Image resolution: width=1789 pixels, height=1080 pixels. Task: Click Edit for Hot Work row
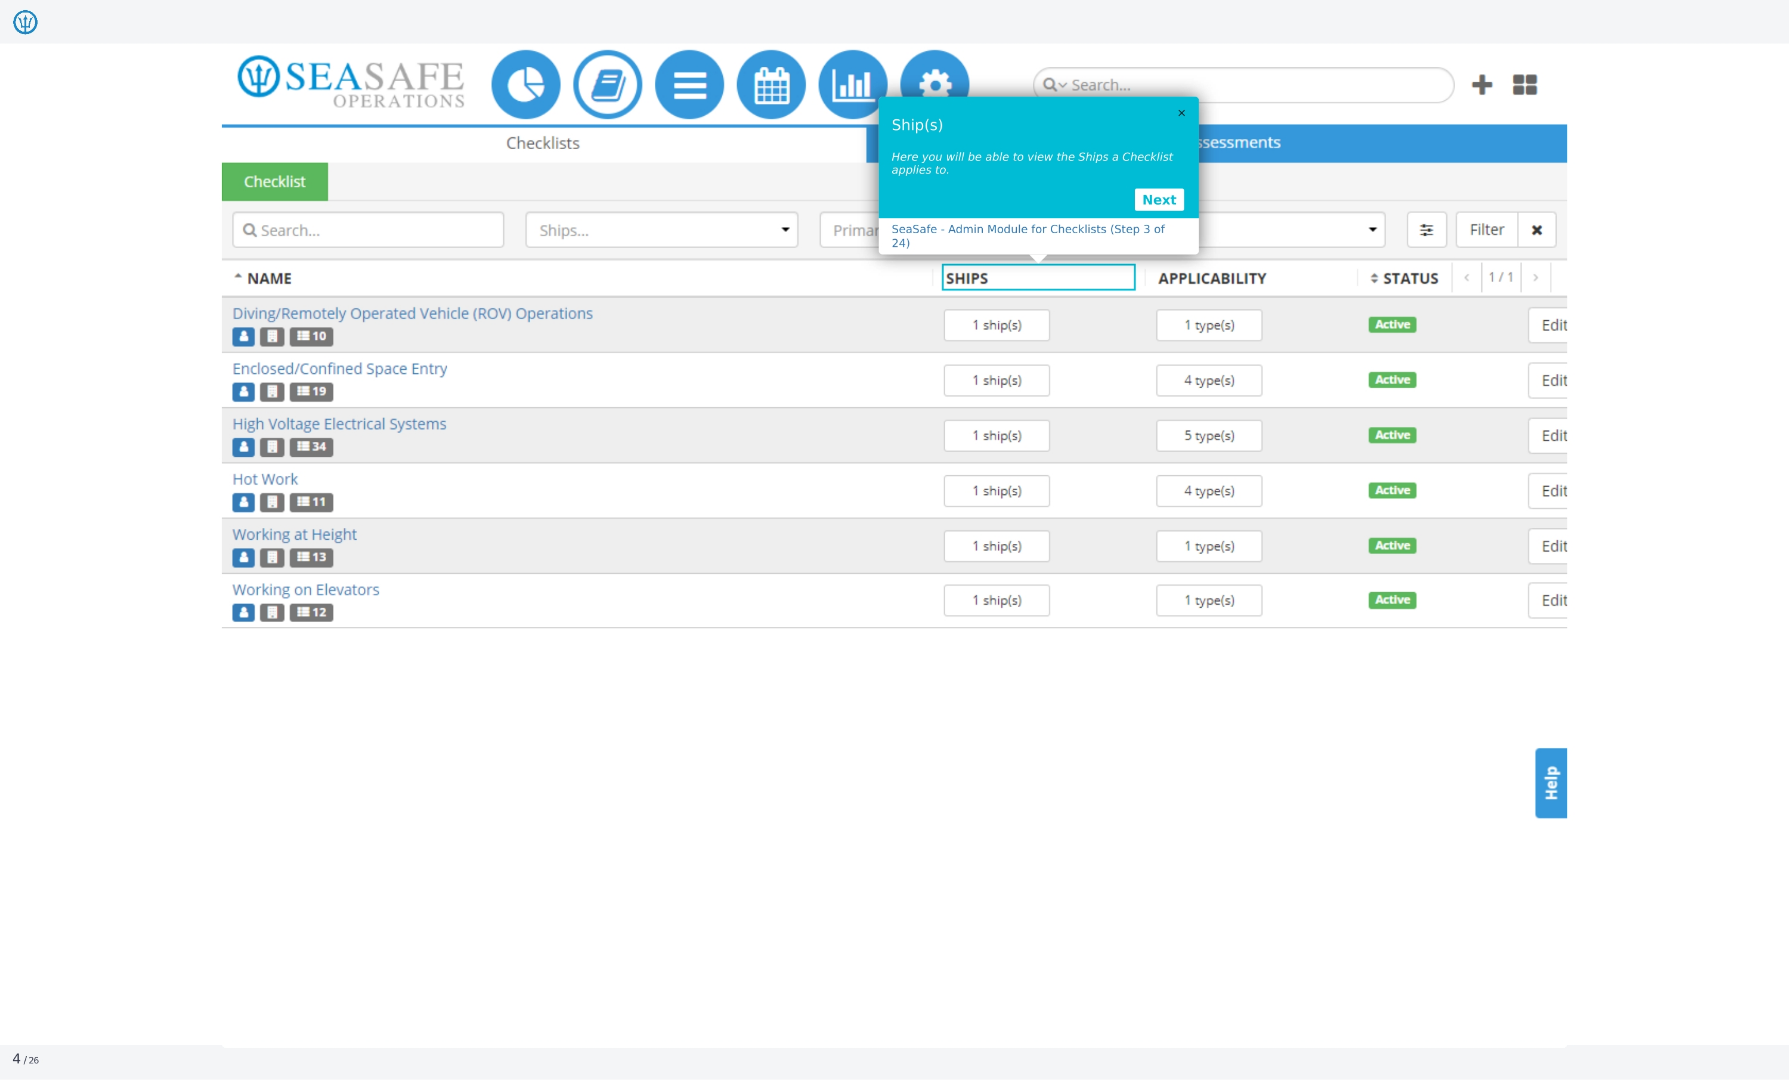point(1549,491)
